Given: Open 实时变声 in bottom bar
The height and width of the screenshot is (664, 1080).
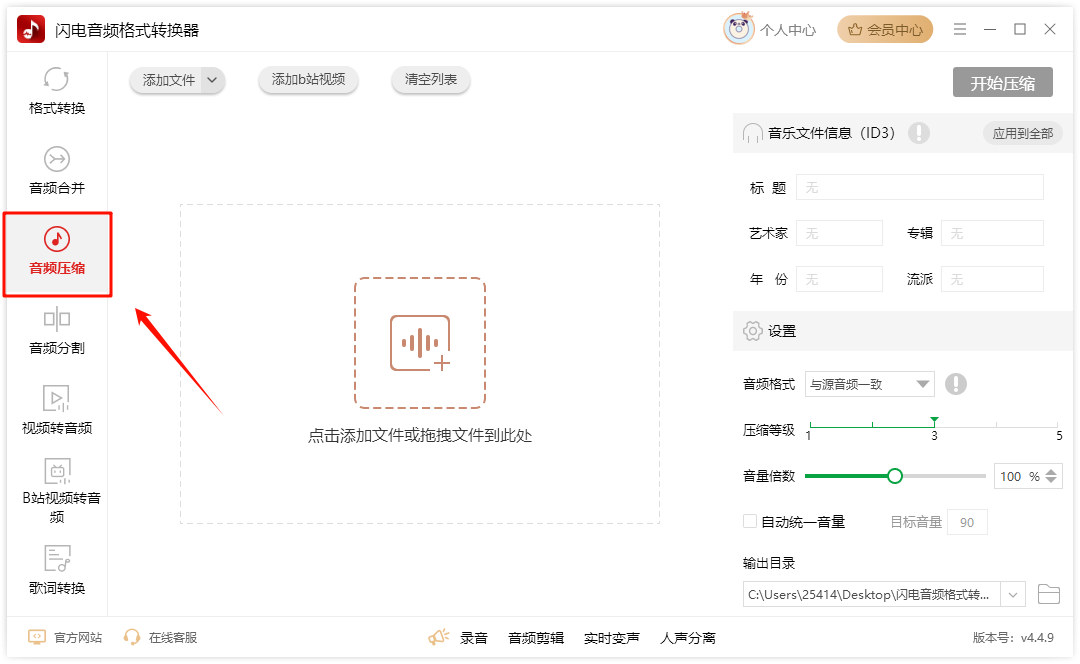Looking at the screenshot, I should (x=612, y=639).
